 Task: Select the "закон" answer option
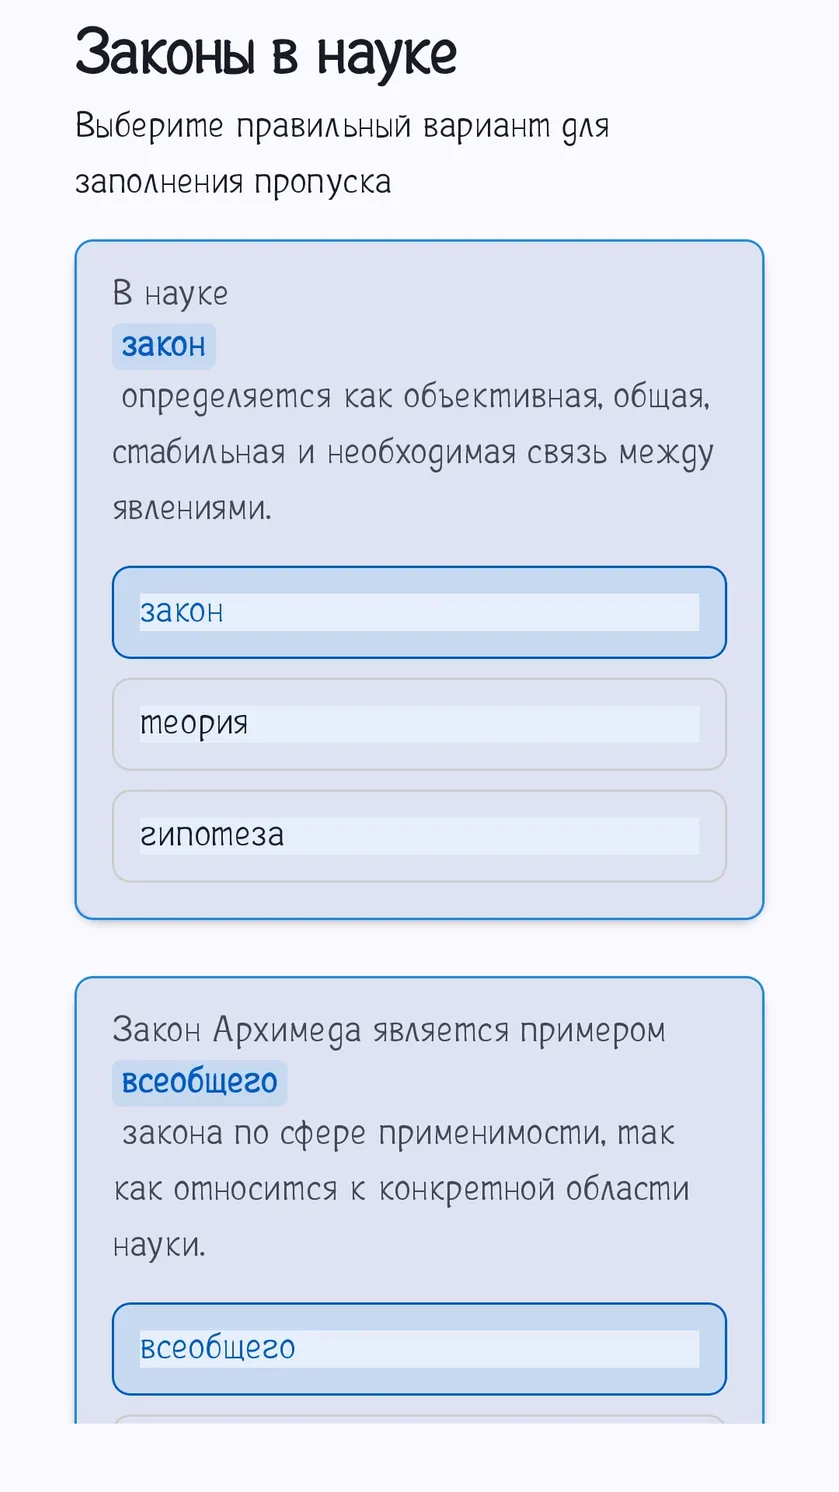419,612
